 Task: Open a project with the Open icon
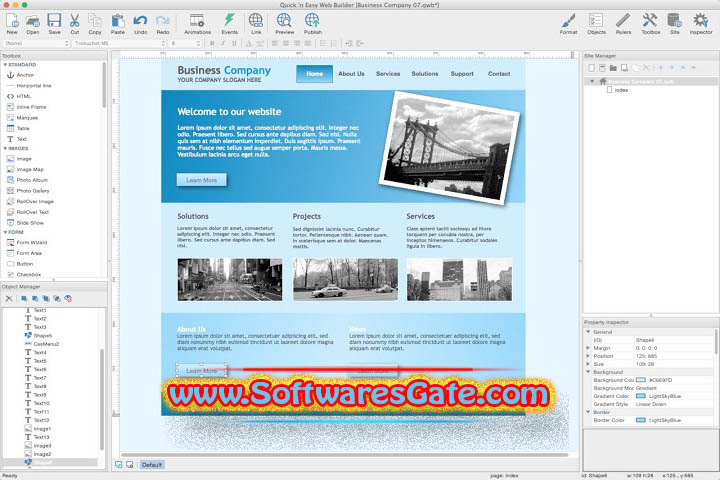[33, 23]
